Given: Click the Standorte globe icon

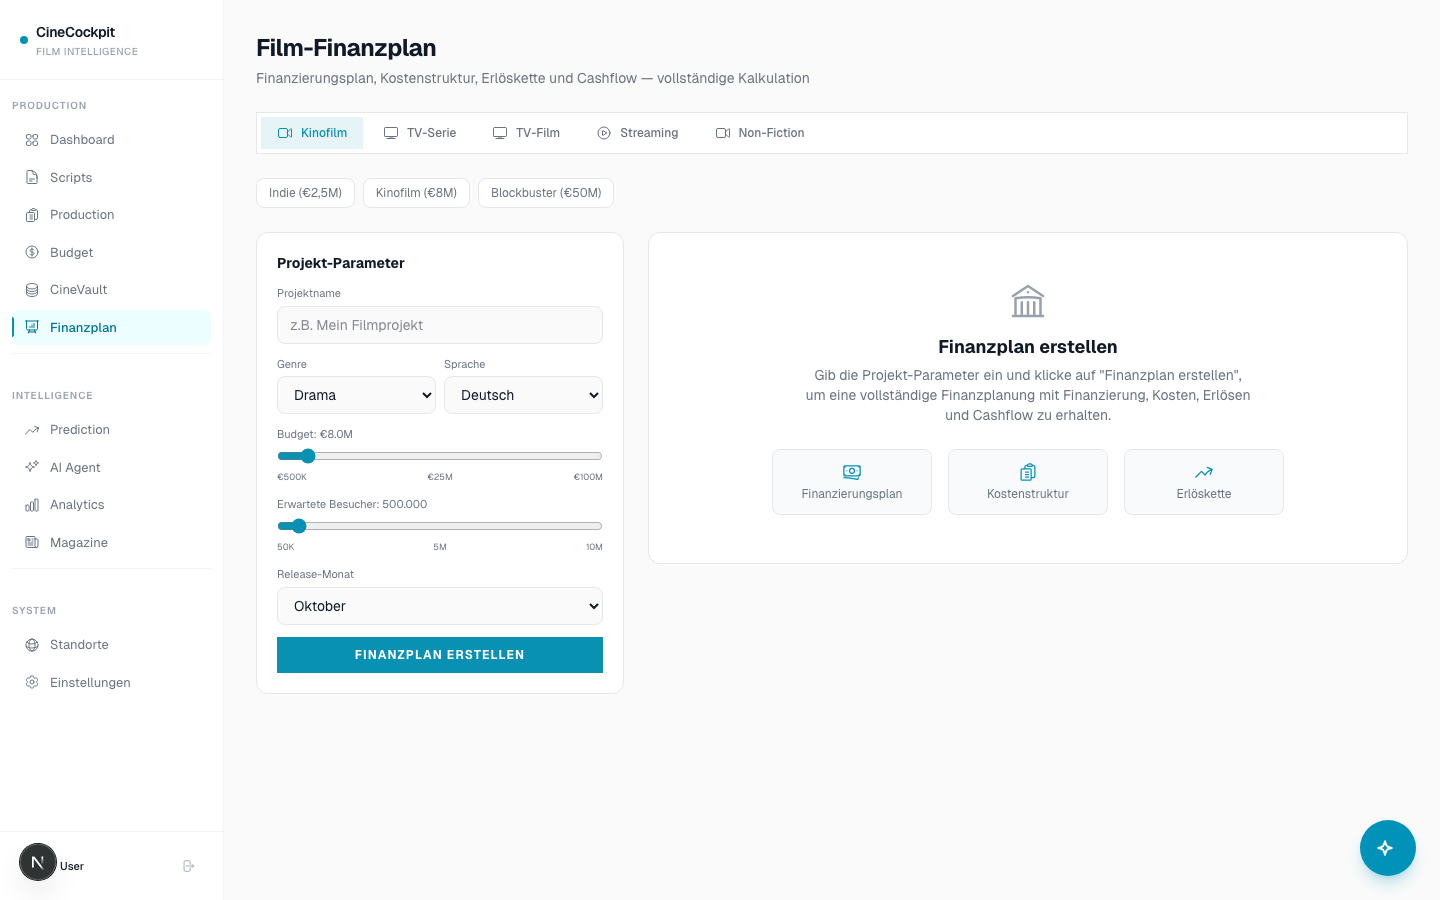Looking at the screenshot, I should coord(32,645).
